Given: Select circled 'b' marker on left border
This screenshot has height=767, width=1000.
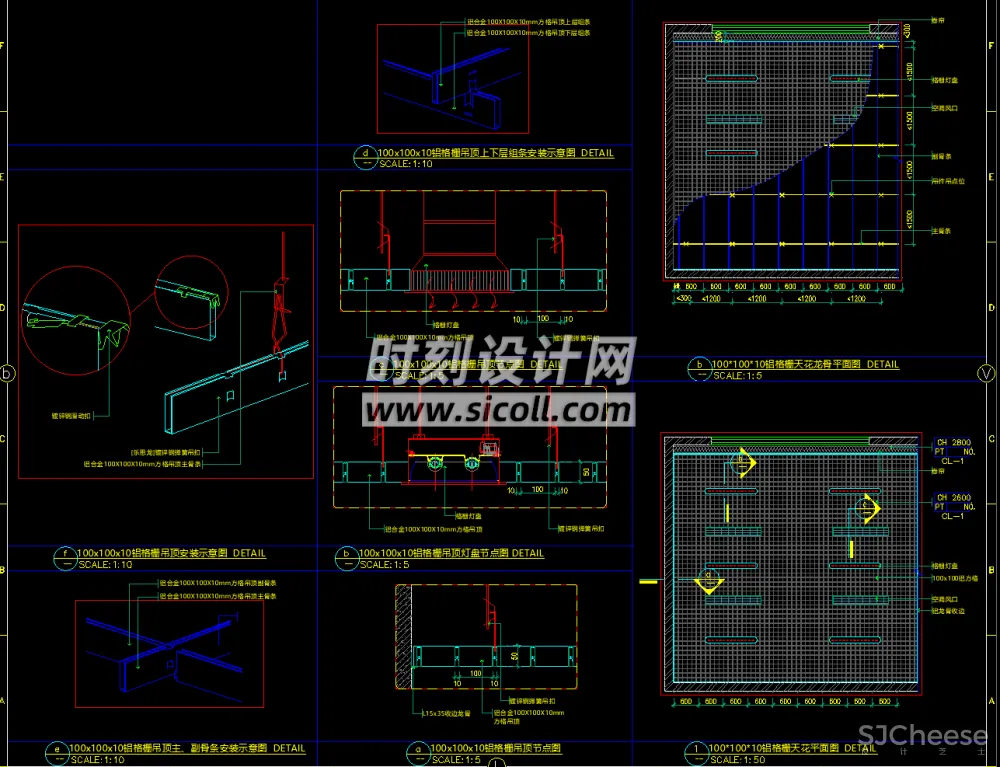Looking at the screenshot, I should [9, 375].
